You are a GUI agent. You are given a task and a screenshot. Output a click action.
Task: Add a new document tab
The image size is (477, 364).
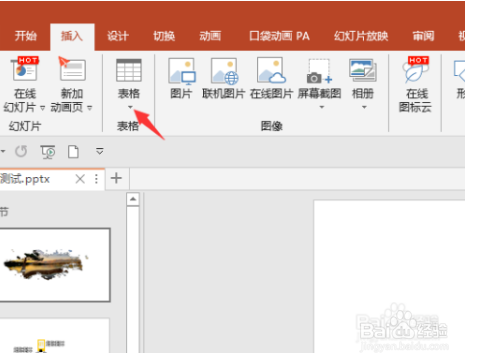(116, 178)
